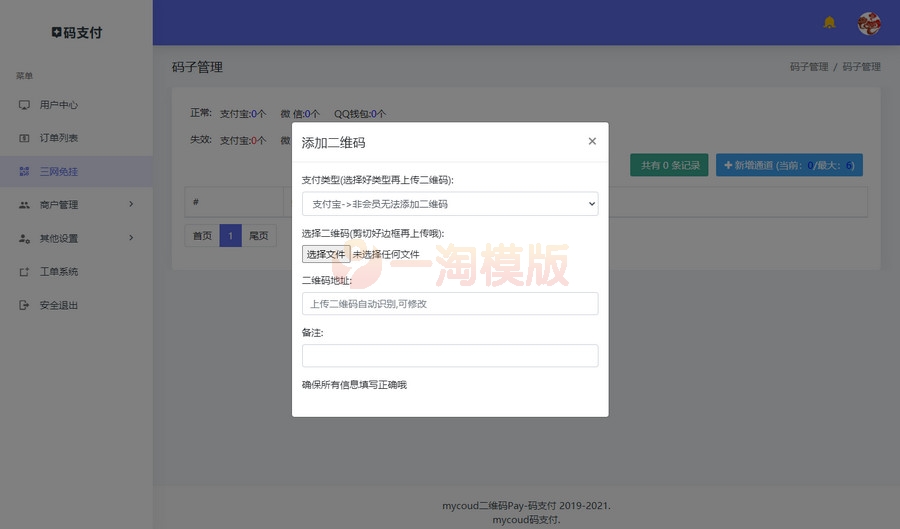Go to 尾页 in pagination
Image resolution: width=900 pixels, height=529 pixels.
(259, 236)
